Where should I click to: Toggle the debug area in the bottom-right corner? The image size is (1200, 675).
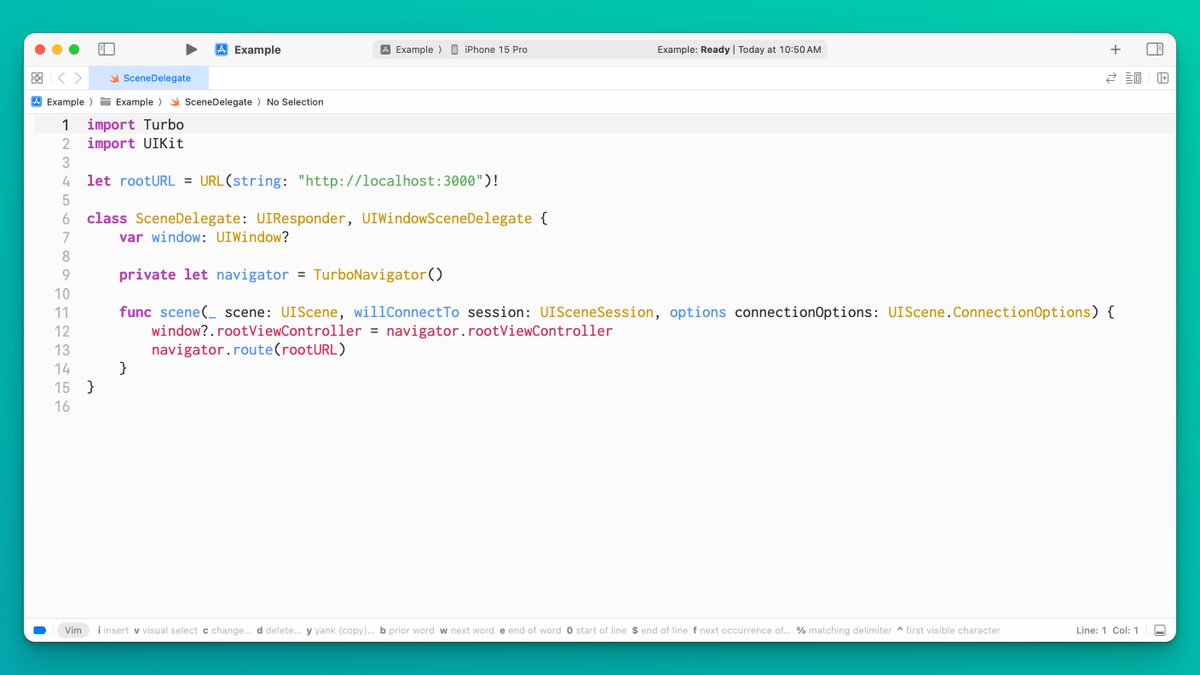(1160, 631)
